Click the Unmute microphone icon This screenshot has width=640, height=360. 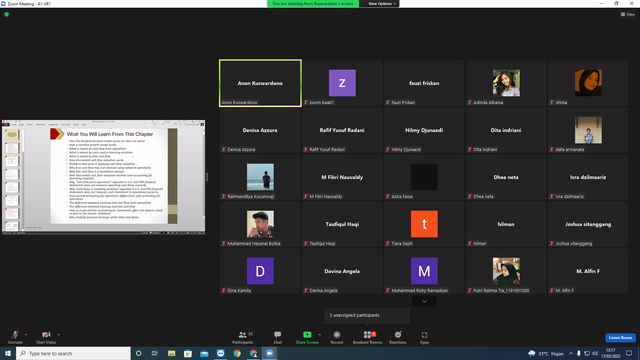point(15,335)
